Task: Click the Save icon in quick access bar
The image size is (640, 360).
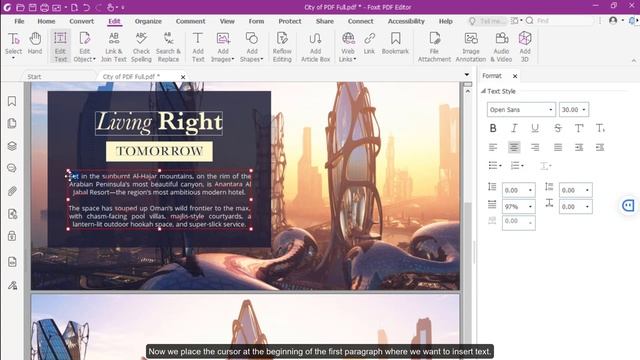Action: (x=32, y=7)
